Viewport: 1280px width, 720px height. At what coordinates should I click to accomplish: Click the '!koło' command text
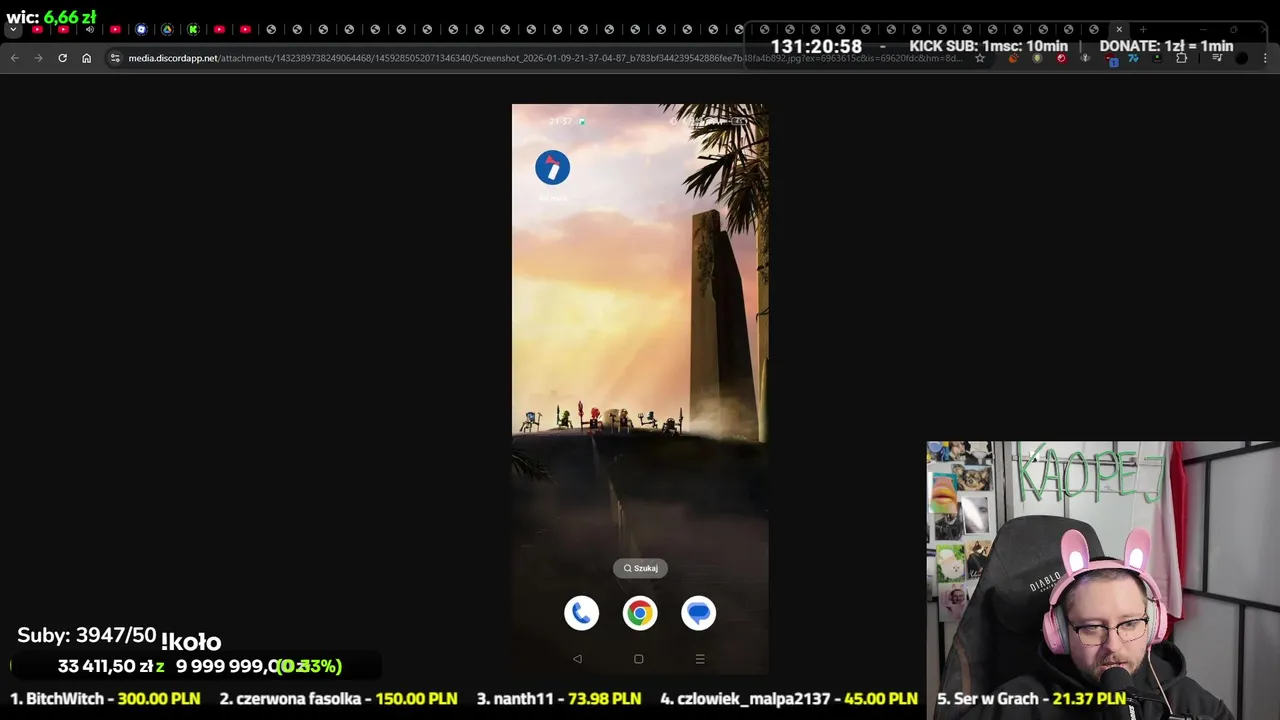[x=191, y=642]
